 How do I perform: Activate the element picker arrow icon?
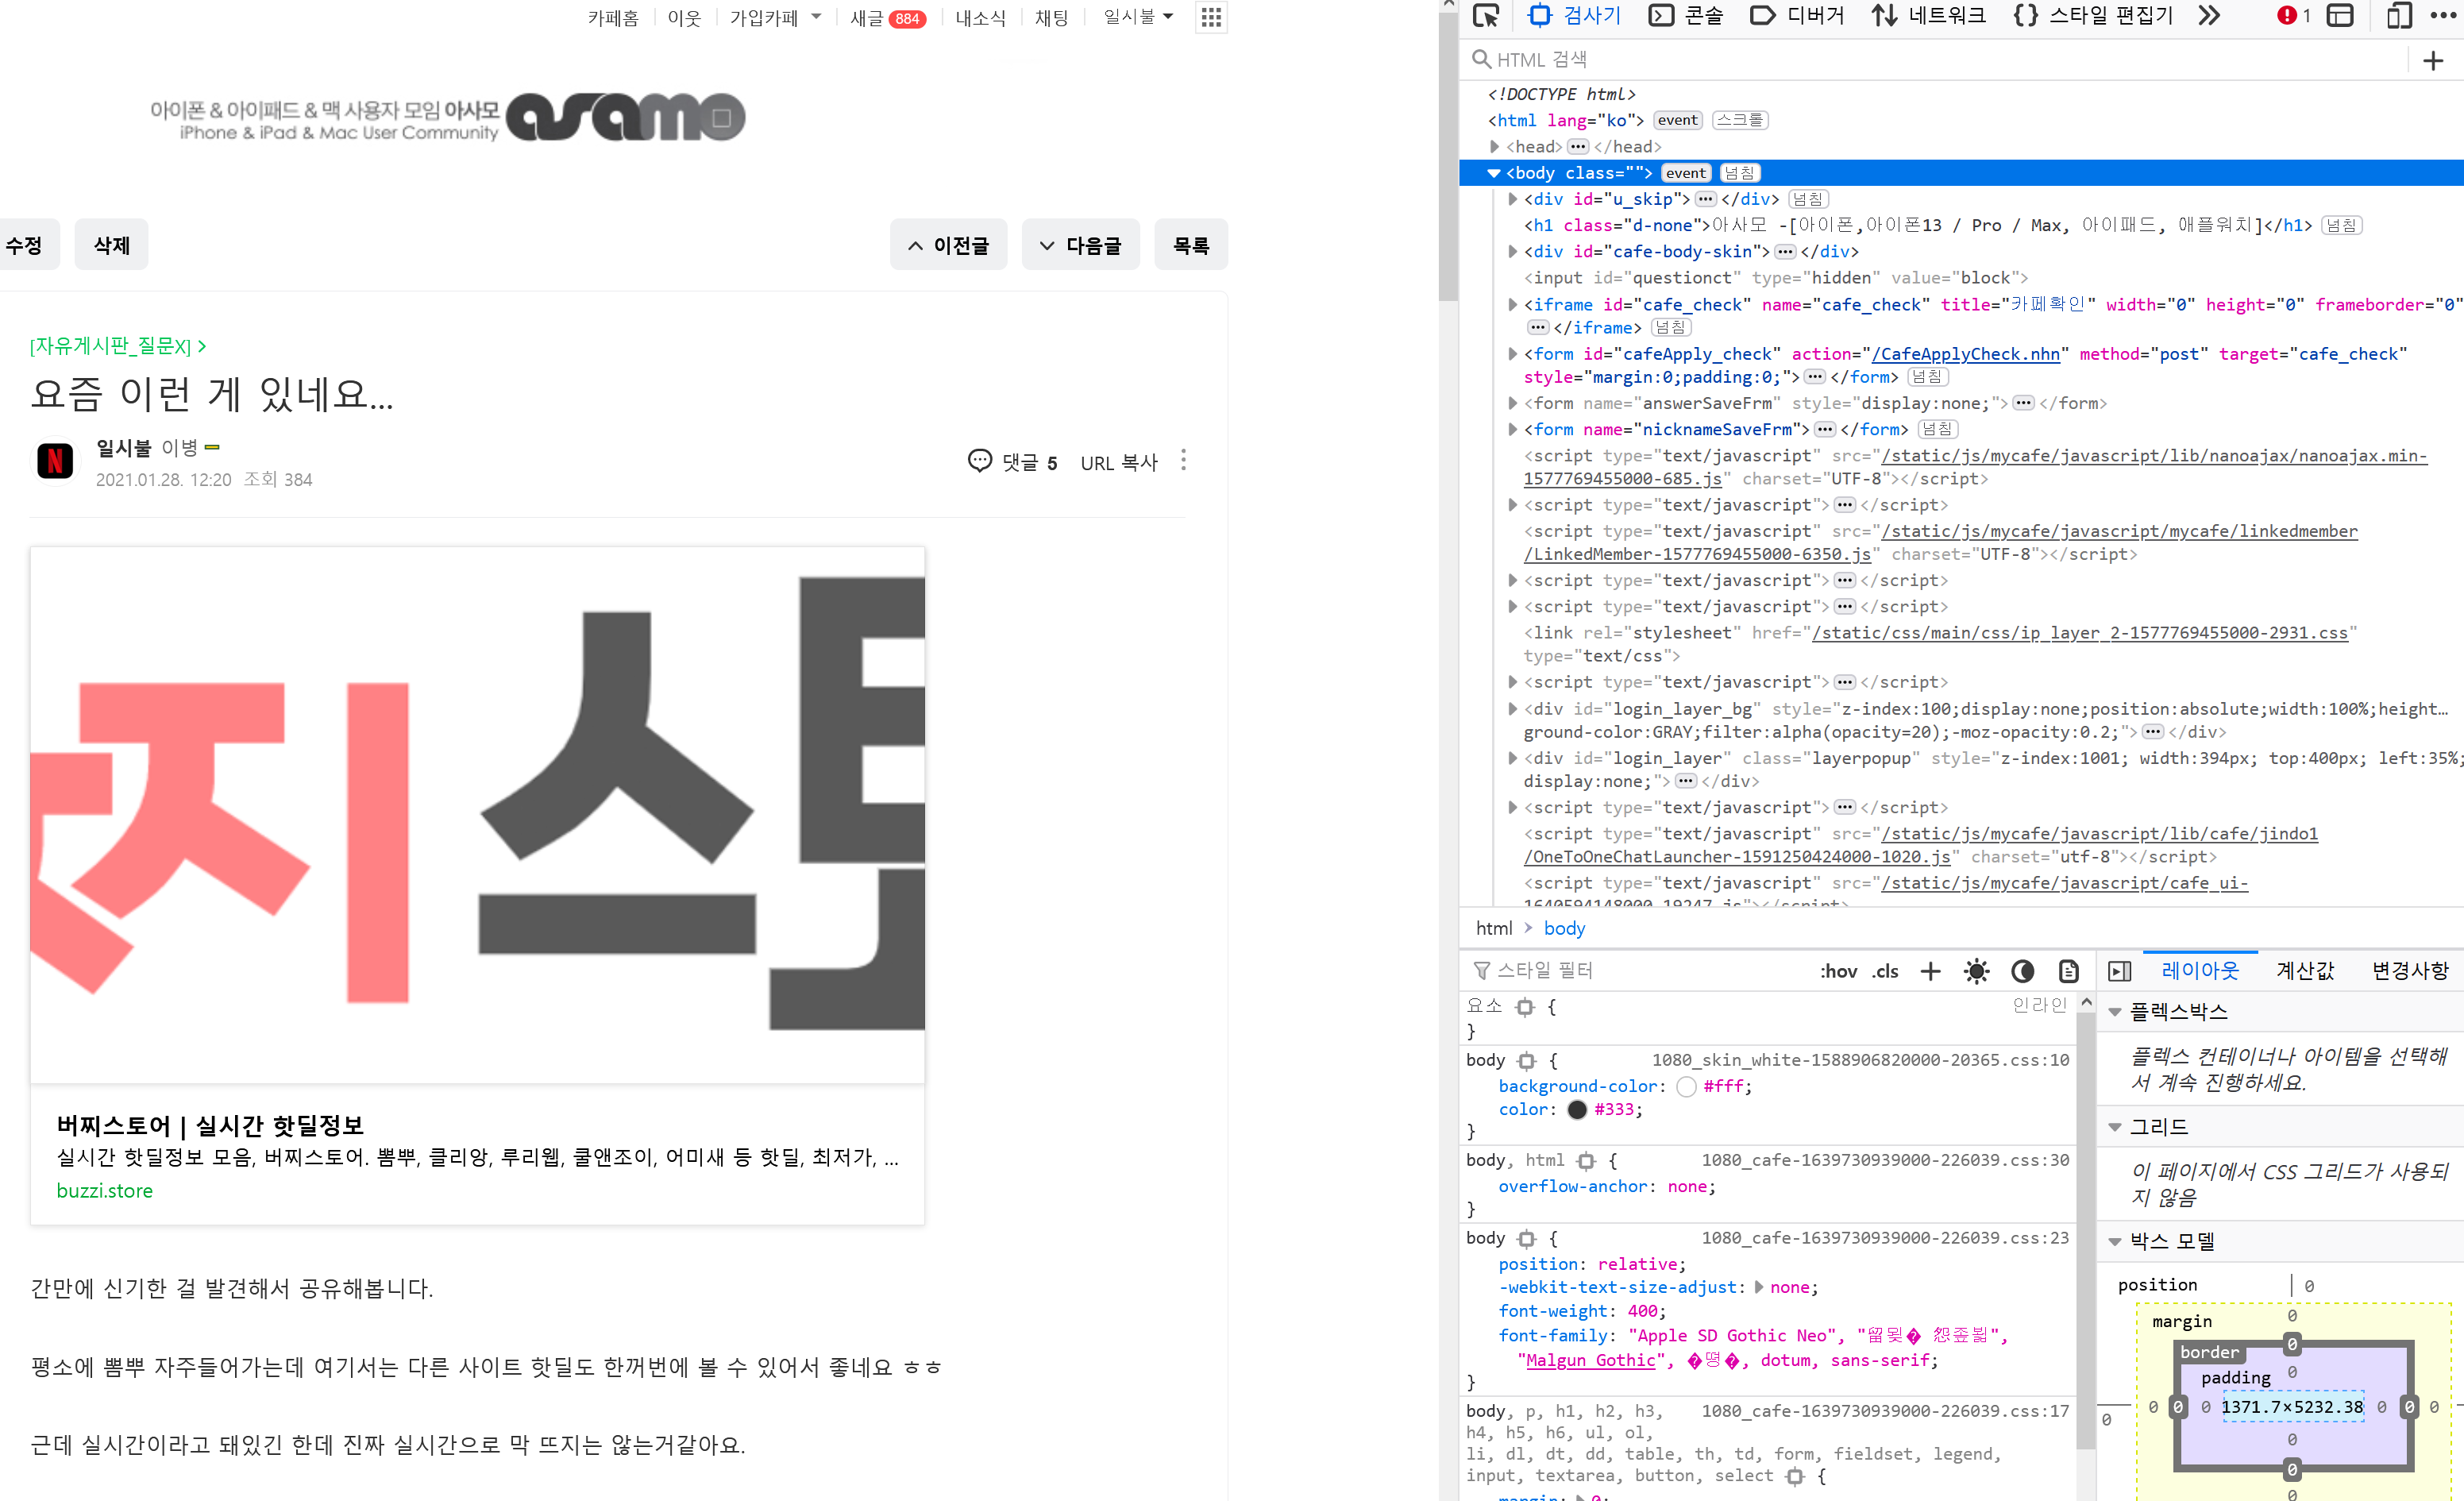point(1487,16)
